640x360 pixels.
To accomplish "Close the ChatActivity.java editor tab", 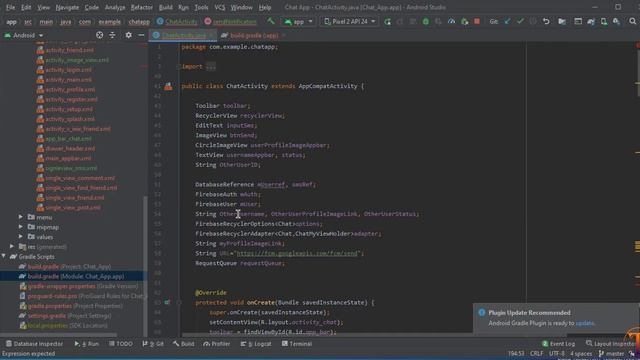I will coord(212,36).
